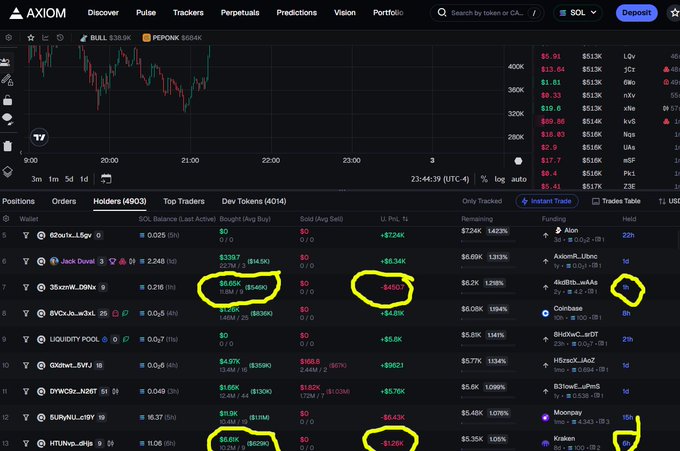680x451 pixels.
Task: Open the go-to-date calendar icon
Action: click(106, 179)
